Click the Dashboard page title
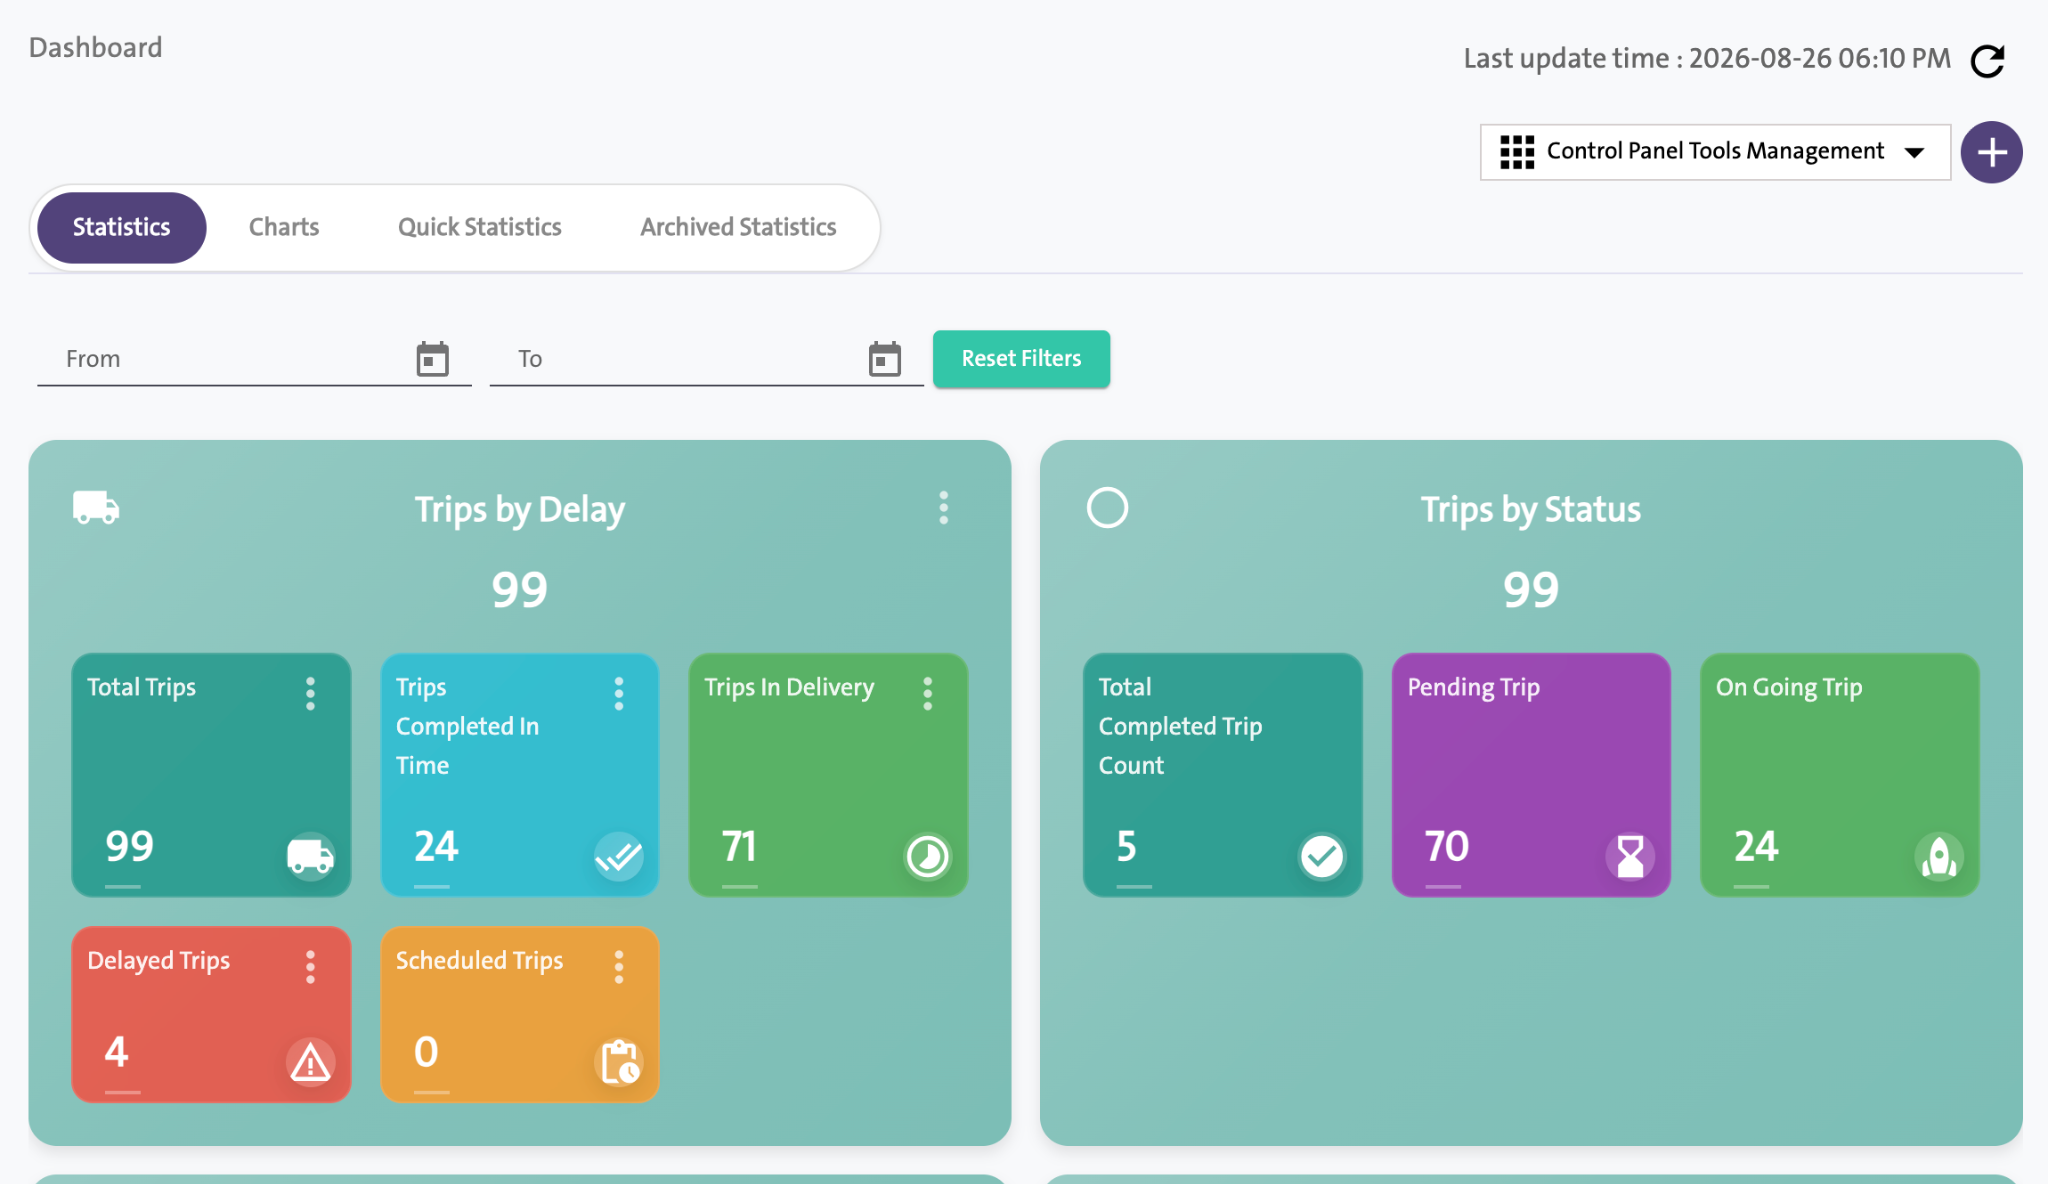 (95, 47)
